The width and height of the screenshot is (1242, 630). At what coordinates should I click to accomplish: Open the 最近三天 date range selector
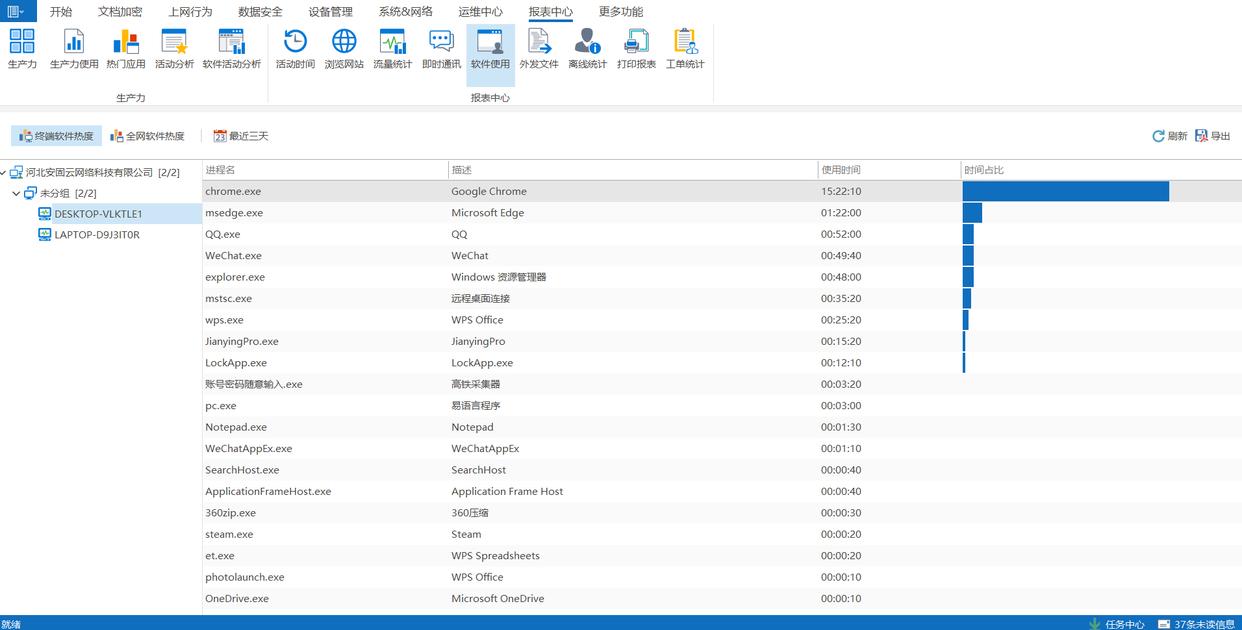click(241, 136)
